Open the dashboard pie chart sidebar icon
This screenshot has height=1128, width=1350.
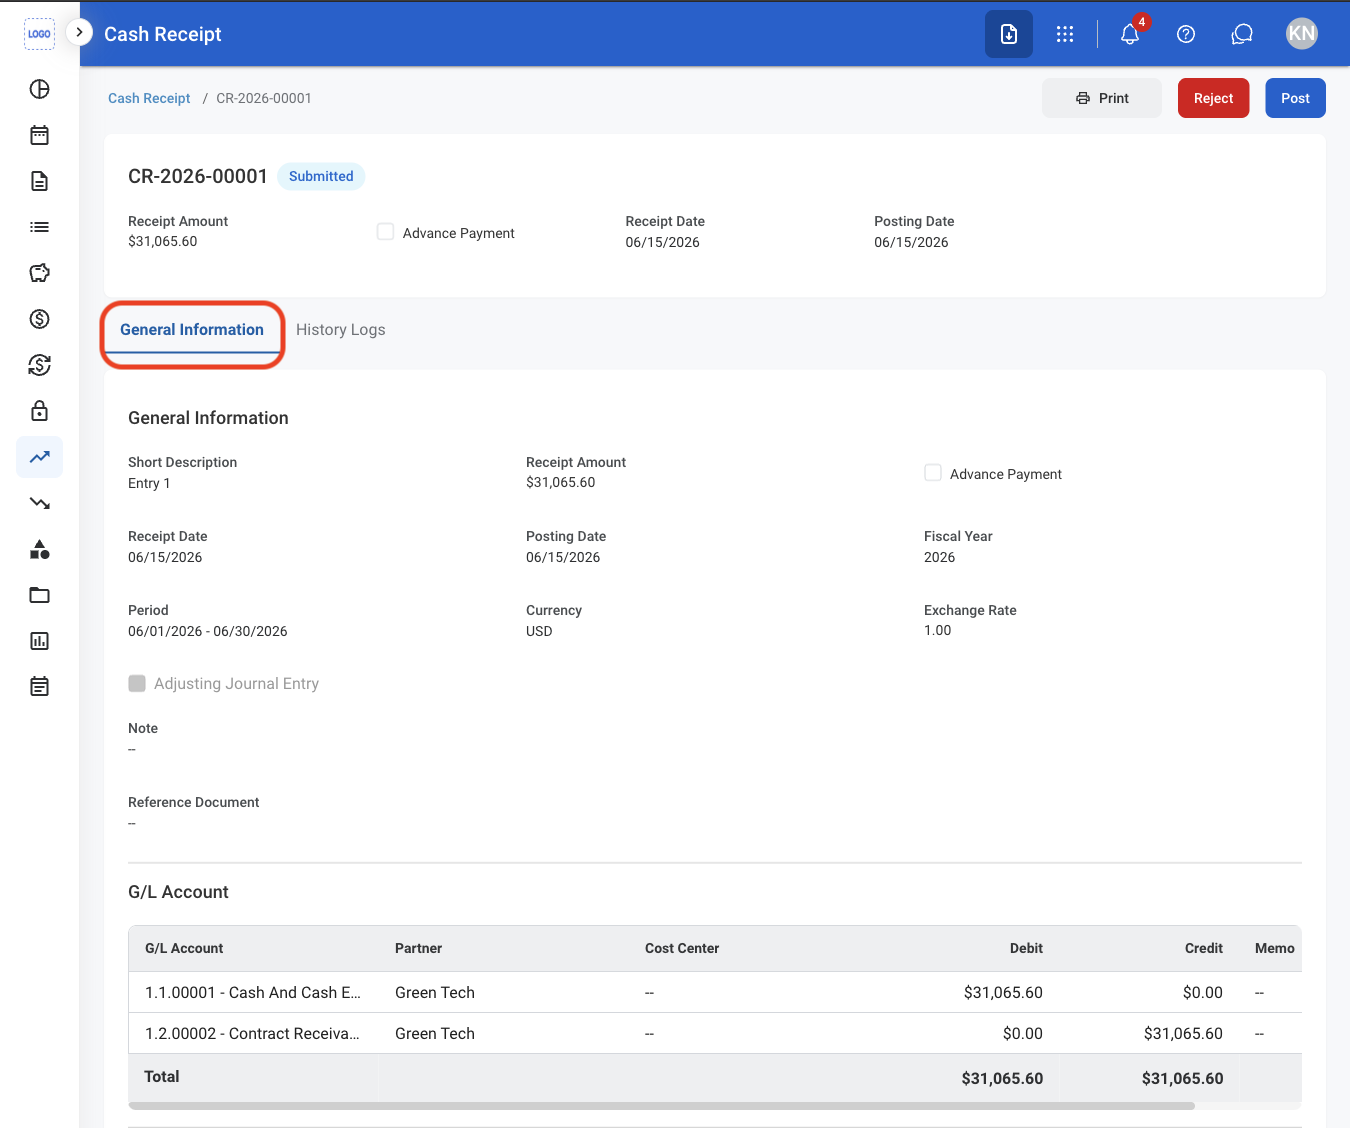click(39, 89)
